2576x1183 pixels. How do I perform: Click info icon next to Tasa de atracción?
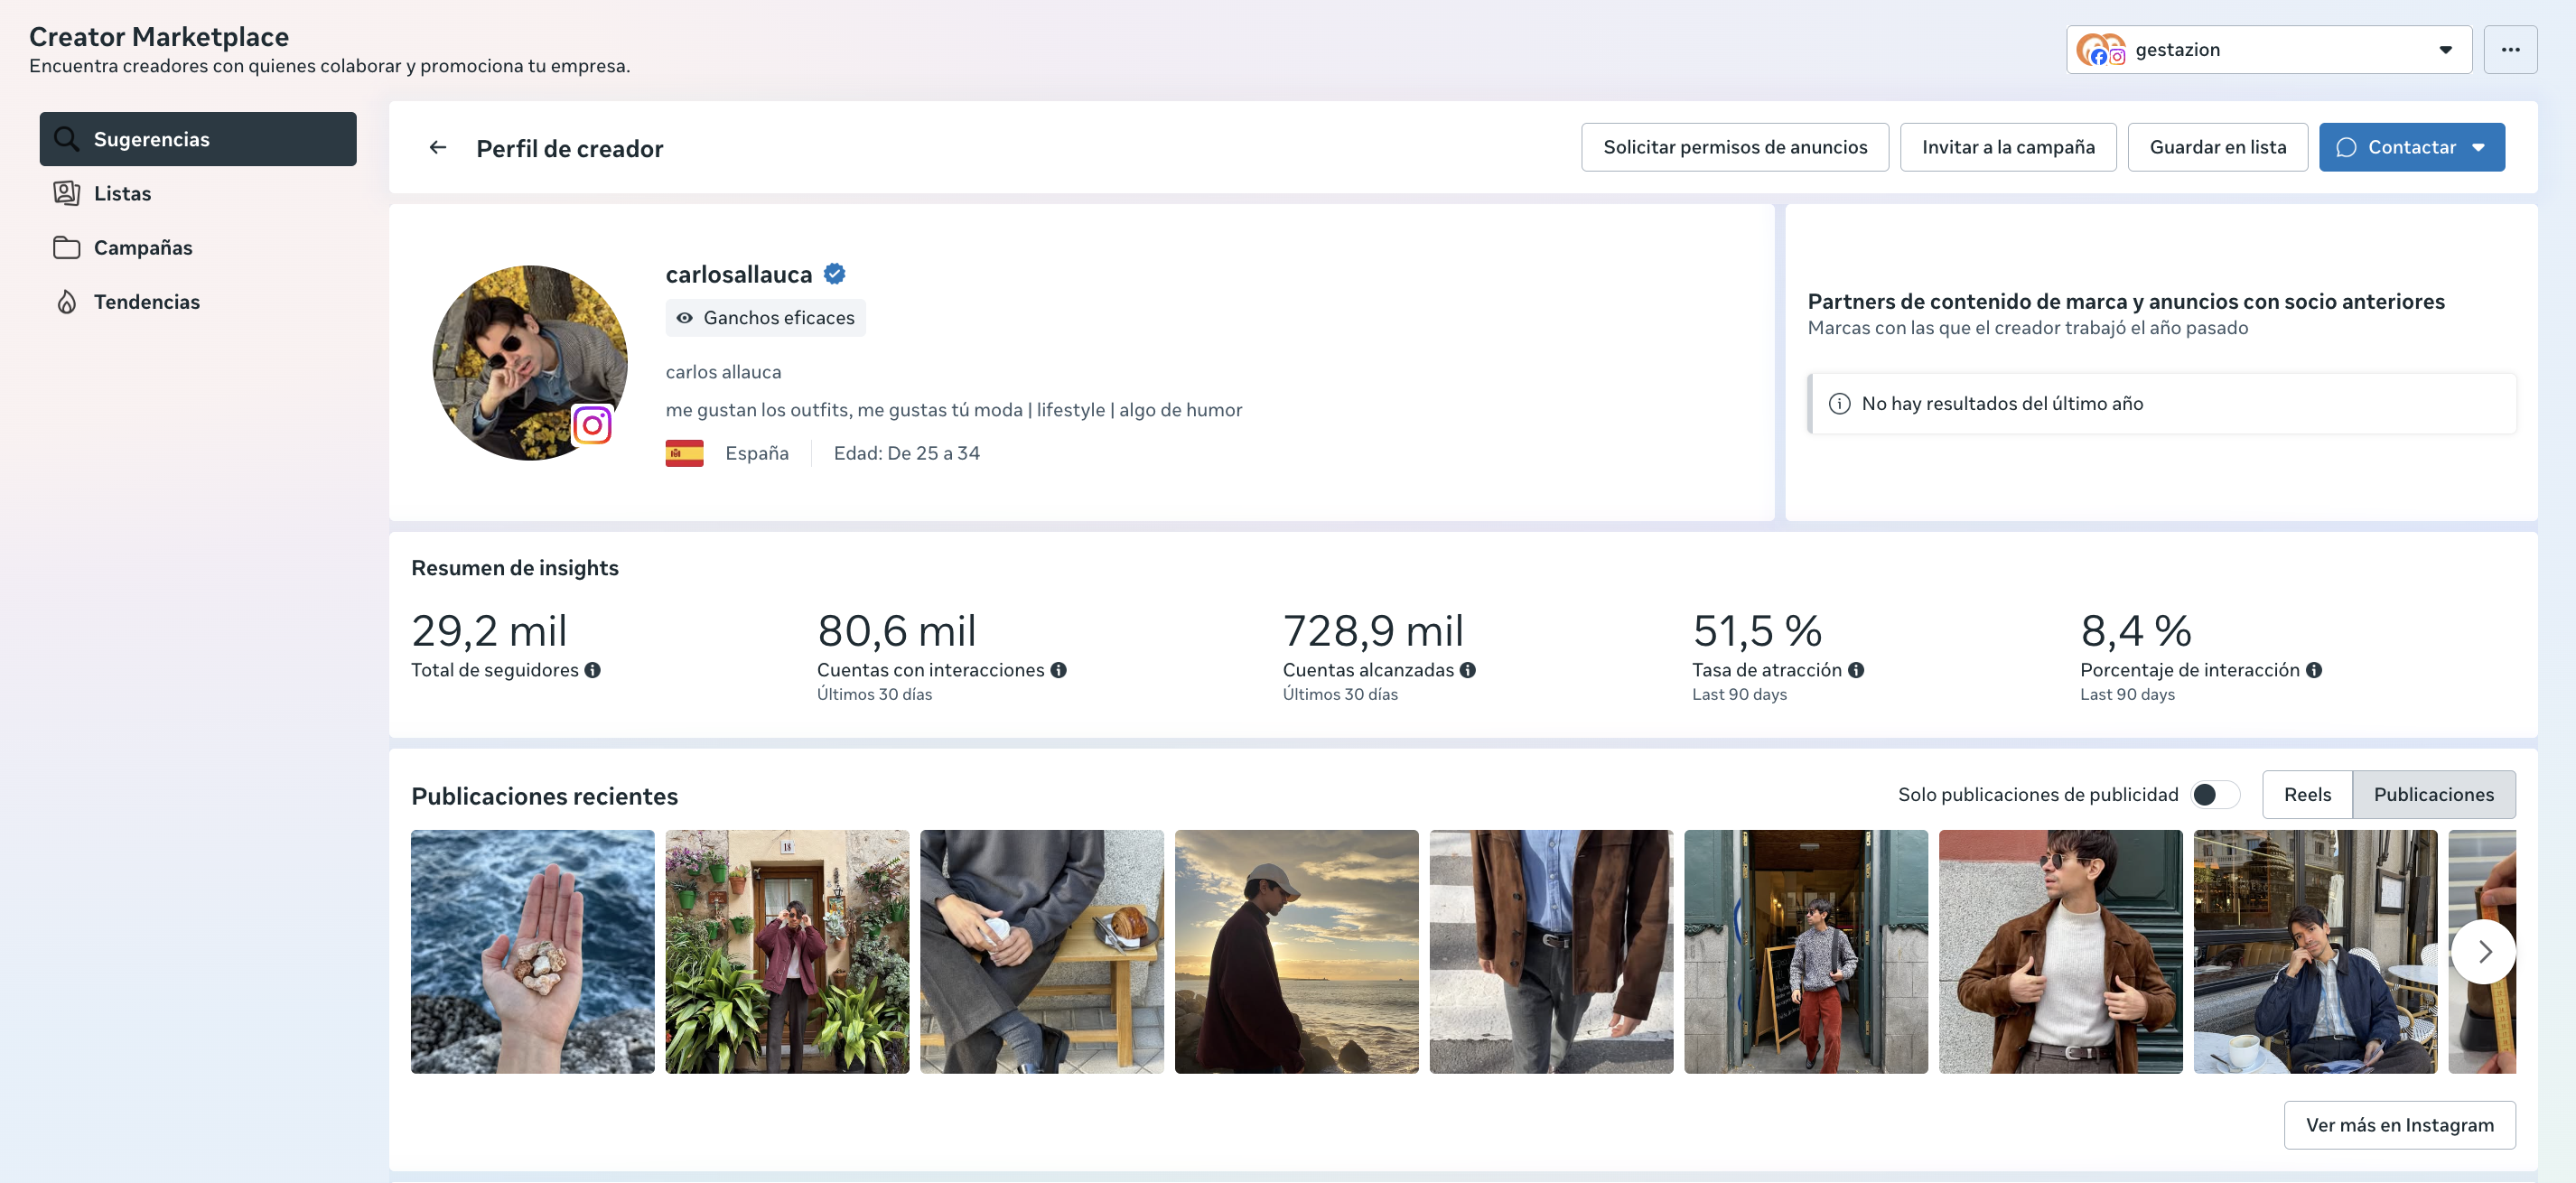(1855, 670)
